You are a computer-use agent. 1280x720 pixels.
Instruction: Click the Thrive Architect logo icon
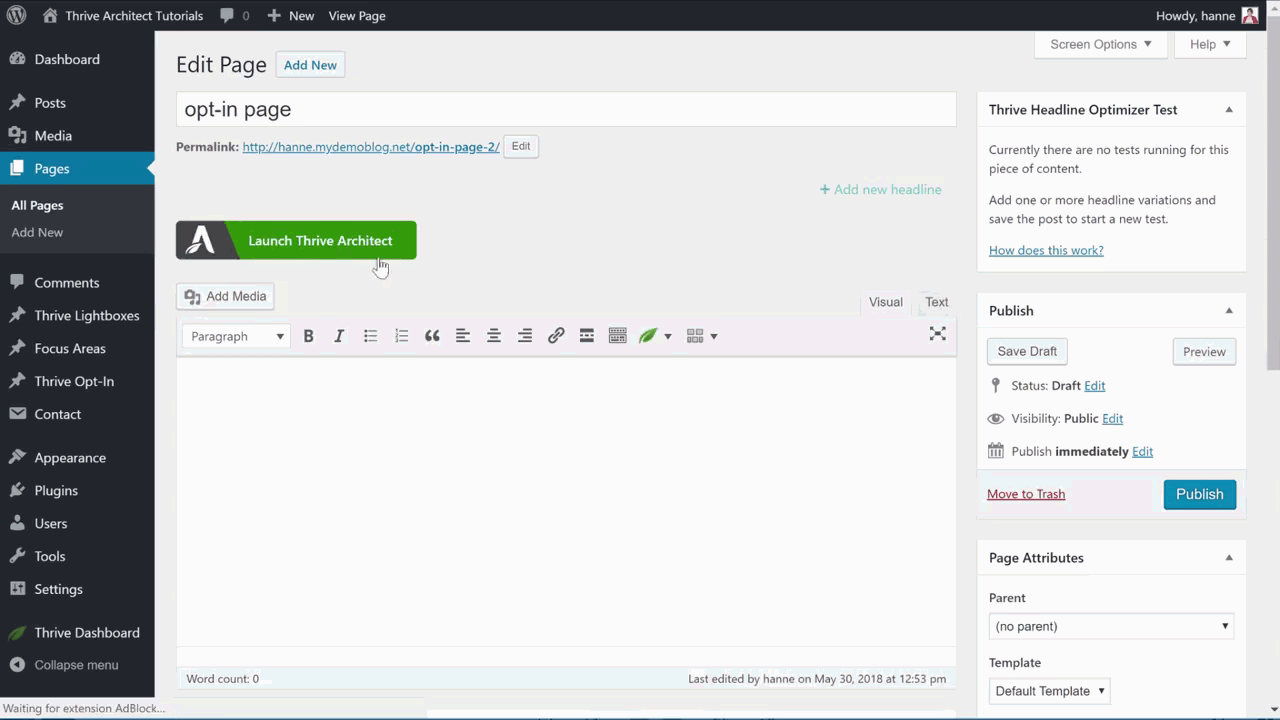[x=201, y=240]
